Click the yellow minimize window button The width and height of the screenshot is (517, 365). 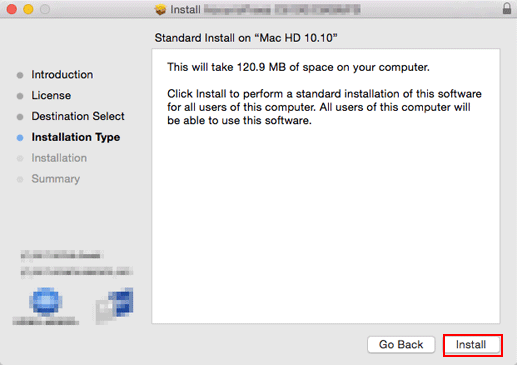28,9
